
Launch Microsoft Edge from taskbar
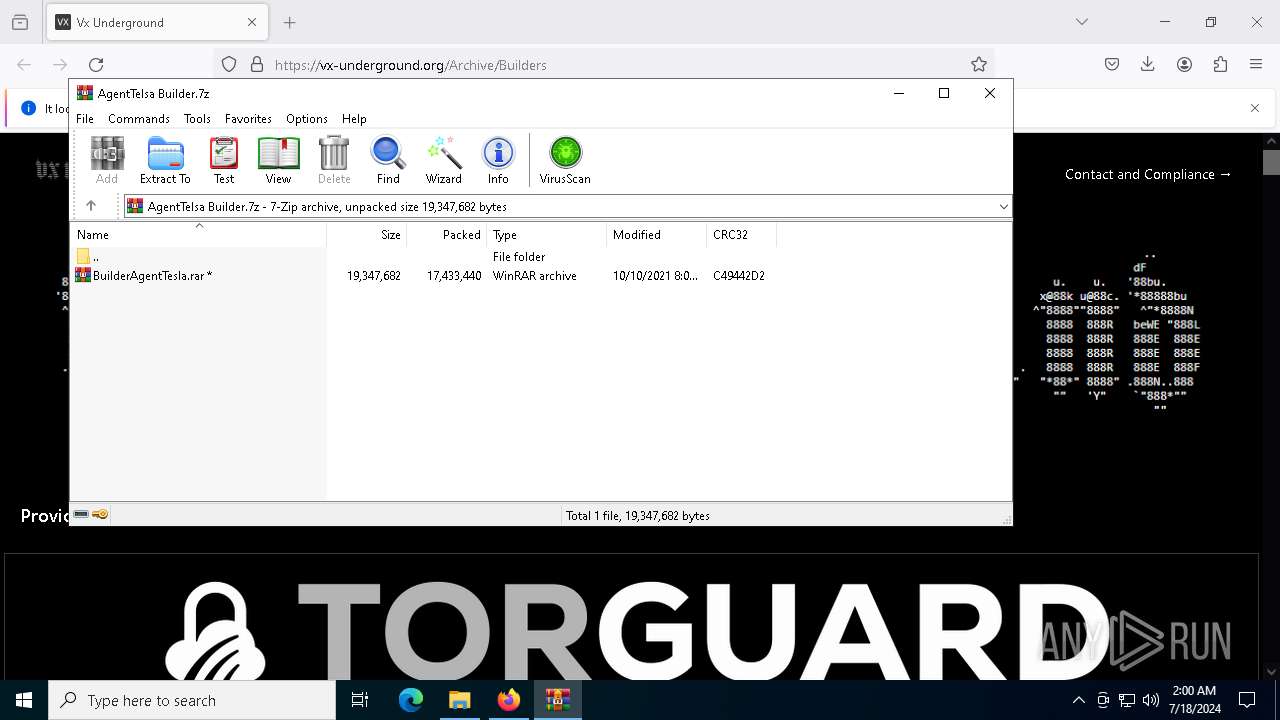coord(411,700)
